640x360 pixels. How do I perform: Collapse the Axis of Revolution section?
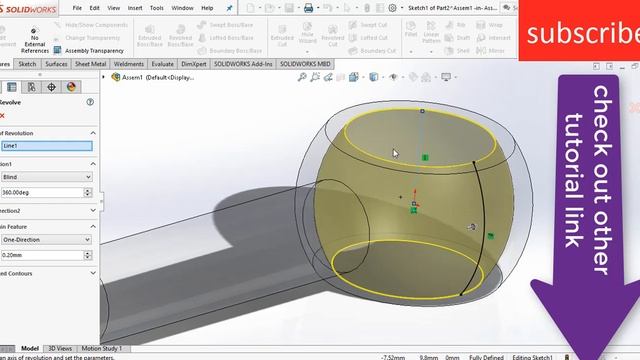coord(93,133)
